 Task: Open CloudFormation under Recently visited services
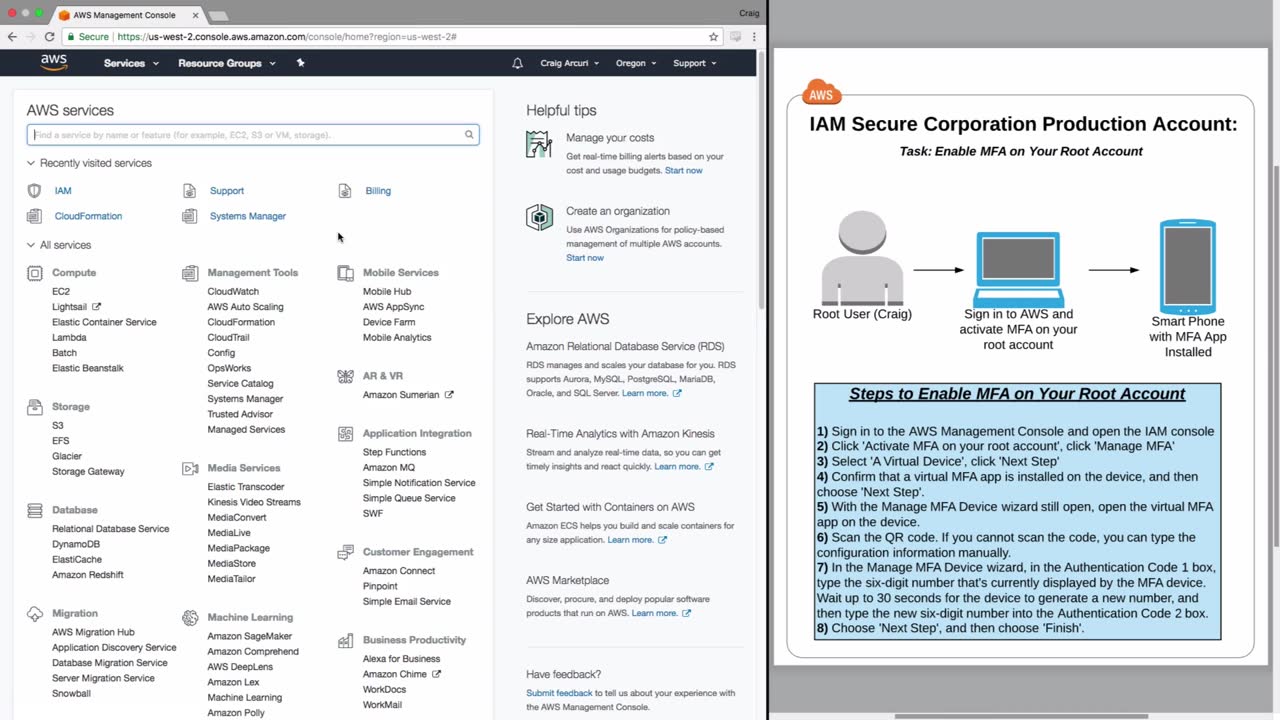[x=88, y=216]
